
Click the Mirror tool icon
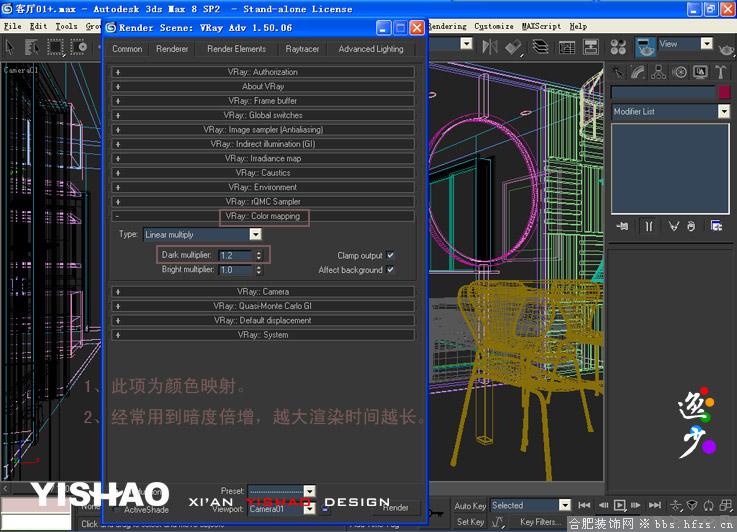[490, 47]
